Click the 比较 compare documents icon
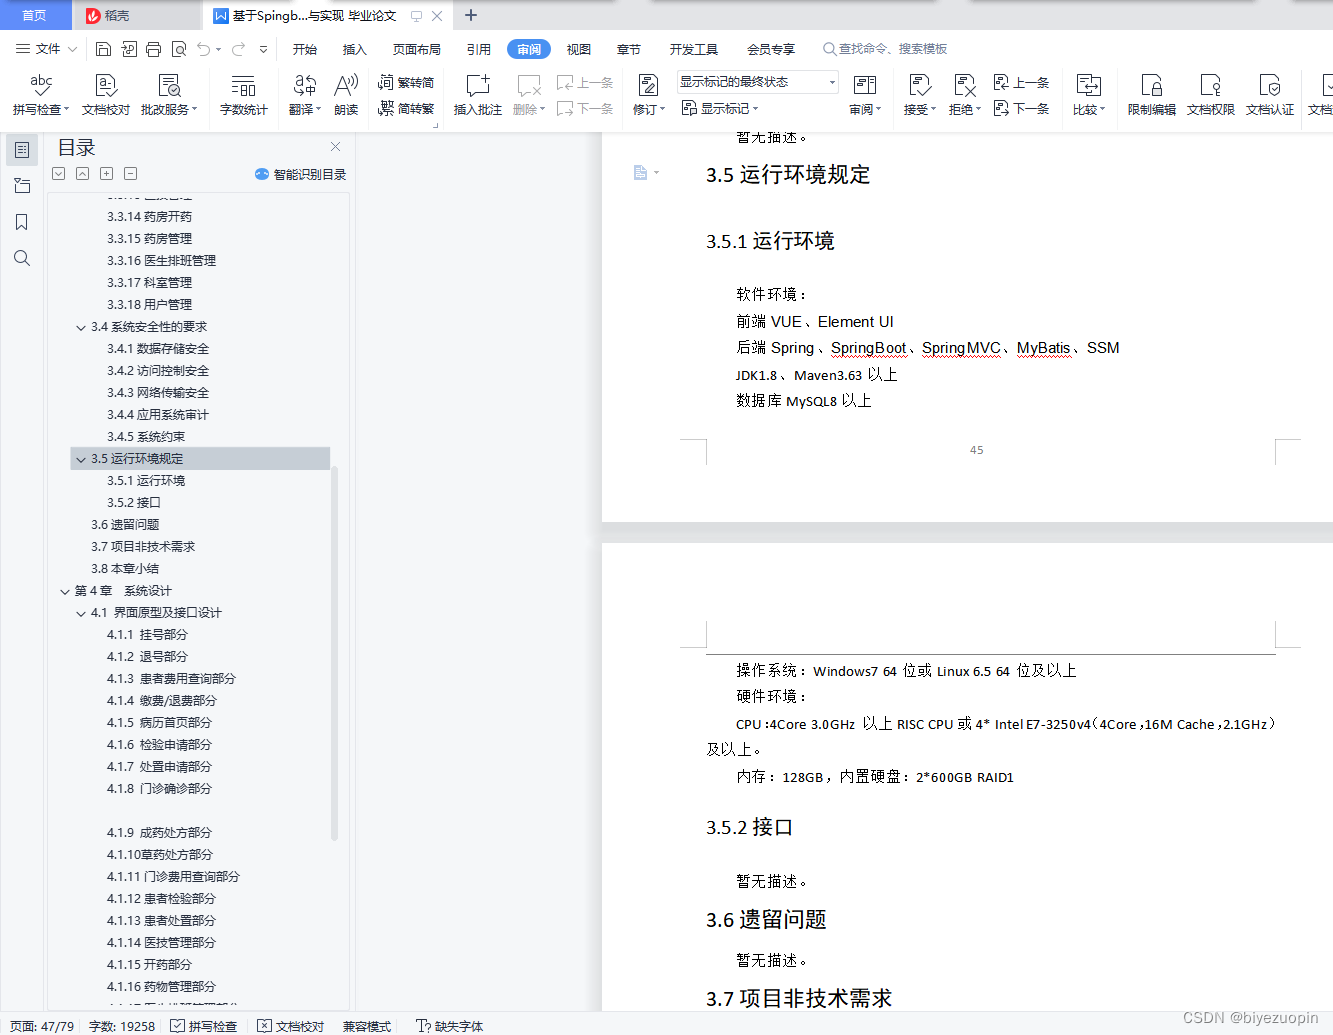1333x1035 pixels. (x=1088, y=86)
